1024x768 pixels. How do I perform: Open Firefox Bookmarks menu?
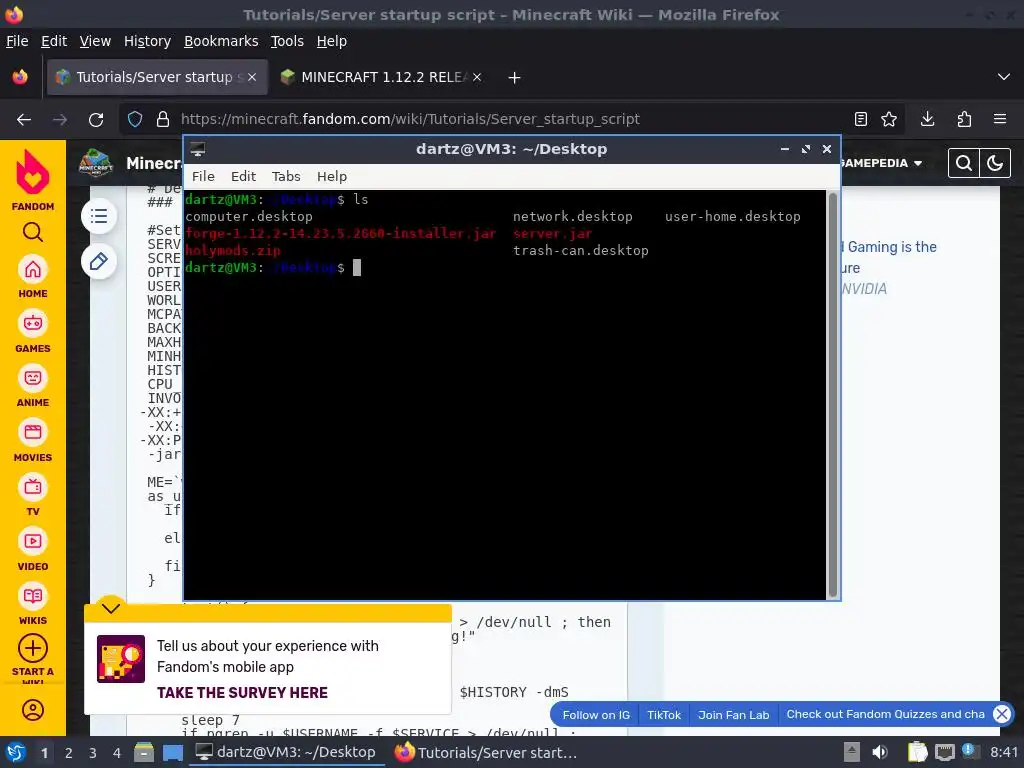[x=221, y=41]
